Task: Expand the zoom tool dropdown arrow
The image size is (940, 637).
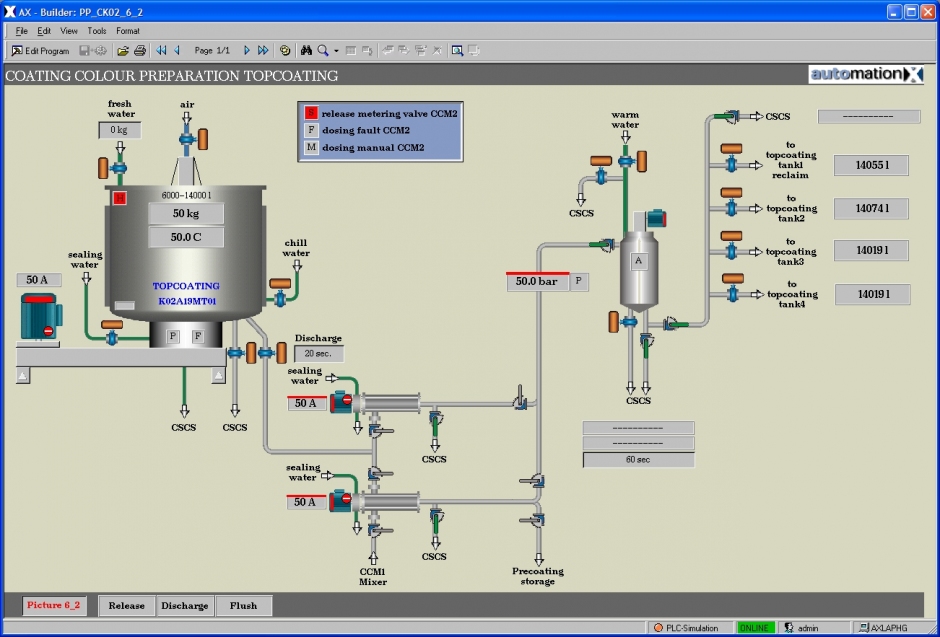Action: pos(336,52)
